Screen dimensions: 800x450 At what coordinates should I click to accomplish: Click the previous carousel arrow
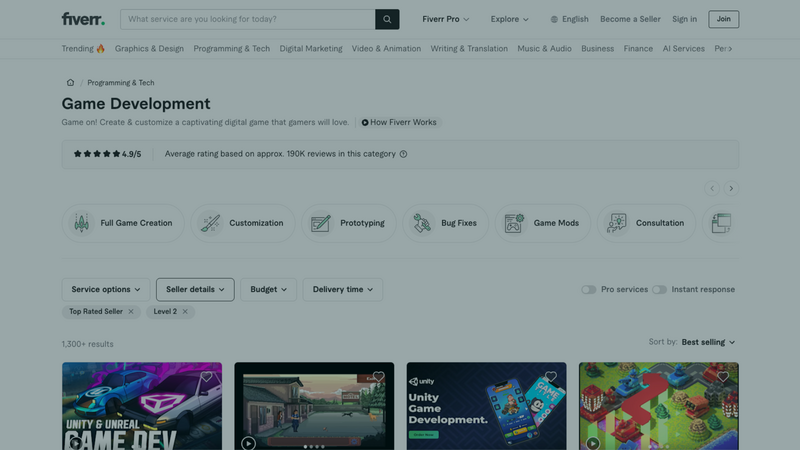point(712,188)
